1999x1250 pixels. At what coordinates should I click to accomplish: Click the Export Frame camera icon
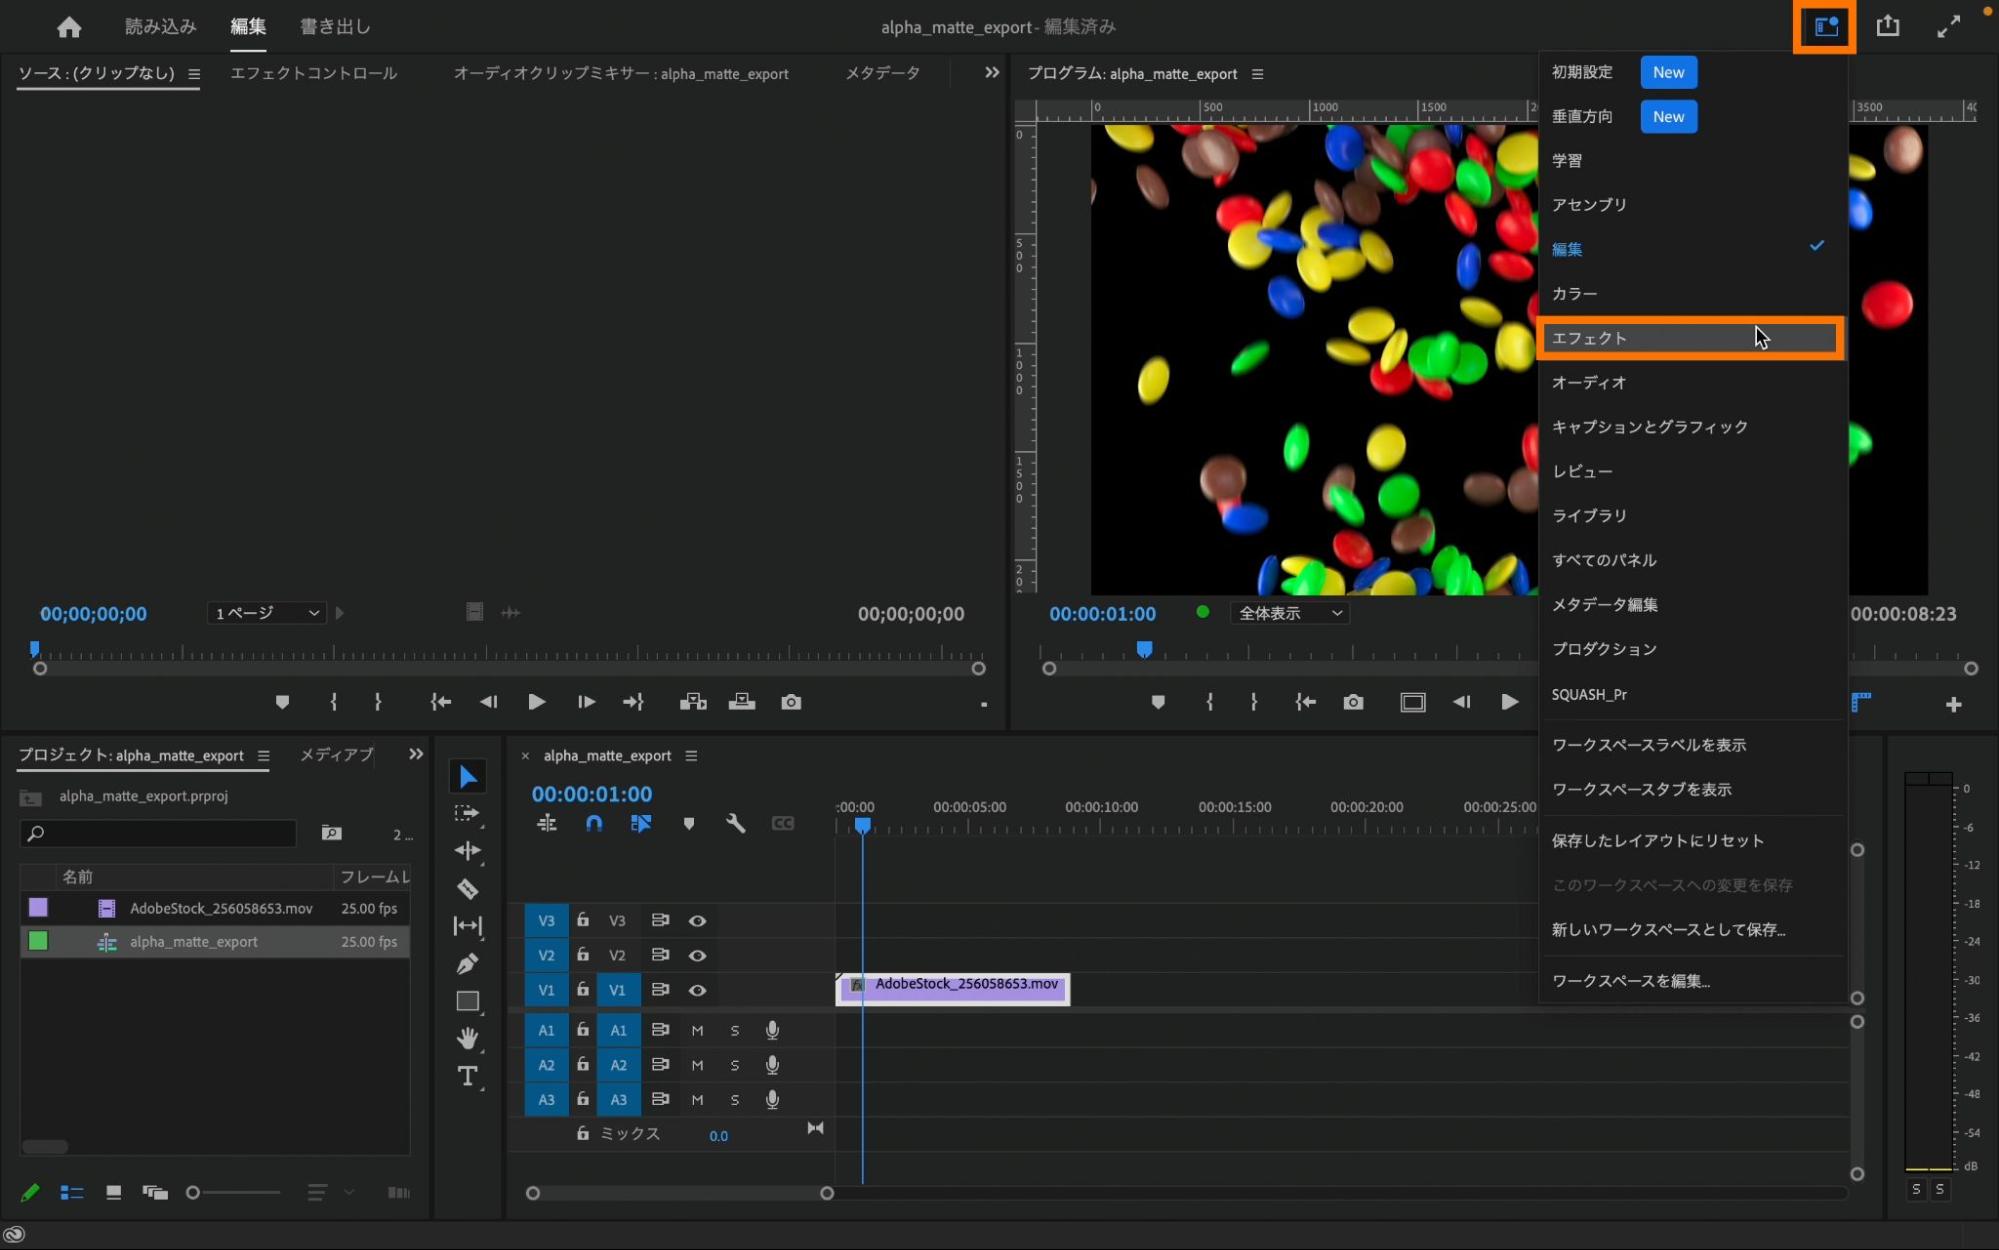(x=1353, y=702)
